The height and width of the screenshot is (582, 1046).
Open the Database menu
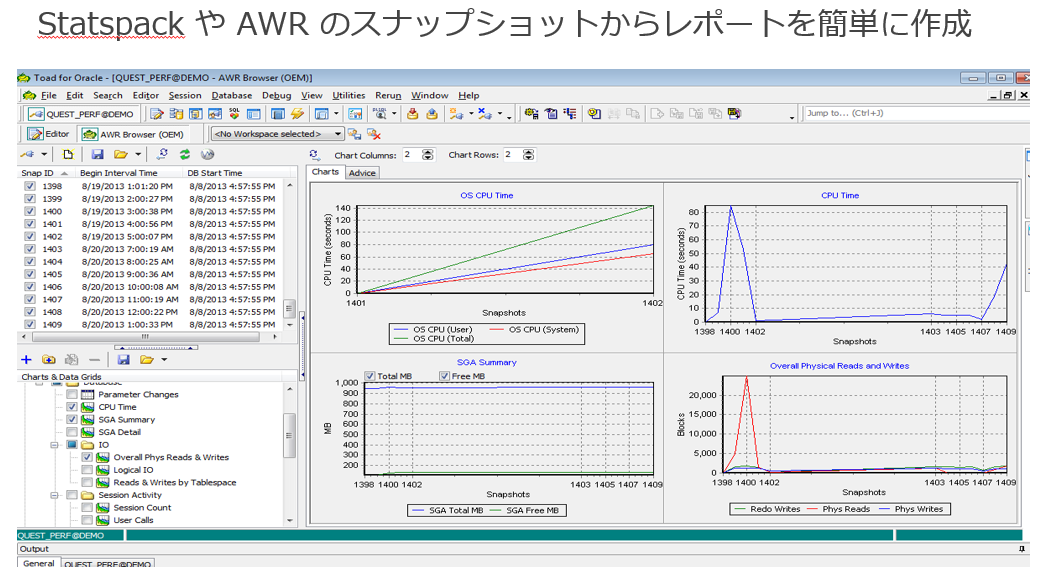231,95
